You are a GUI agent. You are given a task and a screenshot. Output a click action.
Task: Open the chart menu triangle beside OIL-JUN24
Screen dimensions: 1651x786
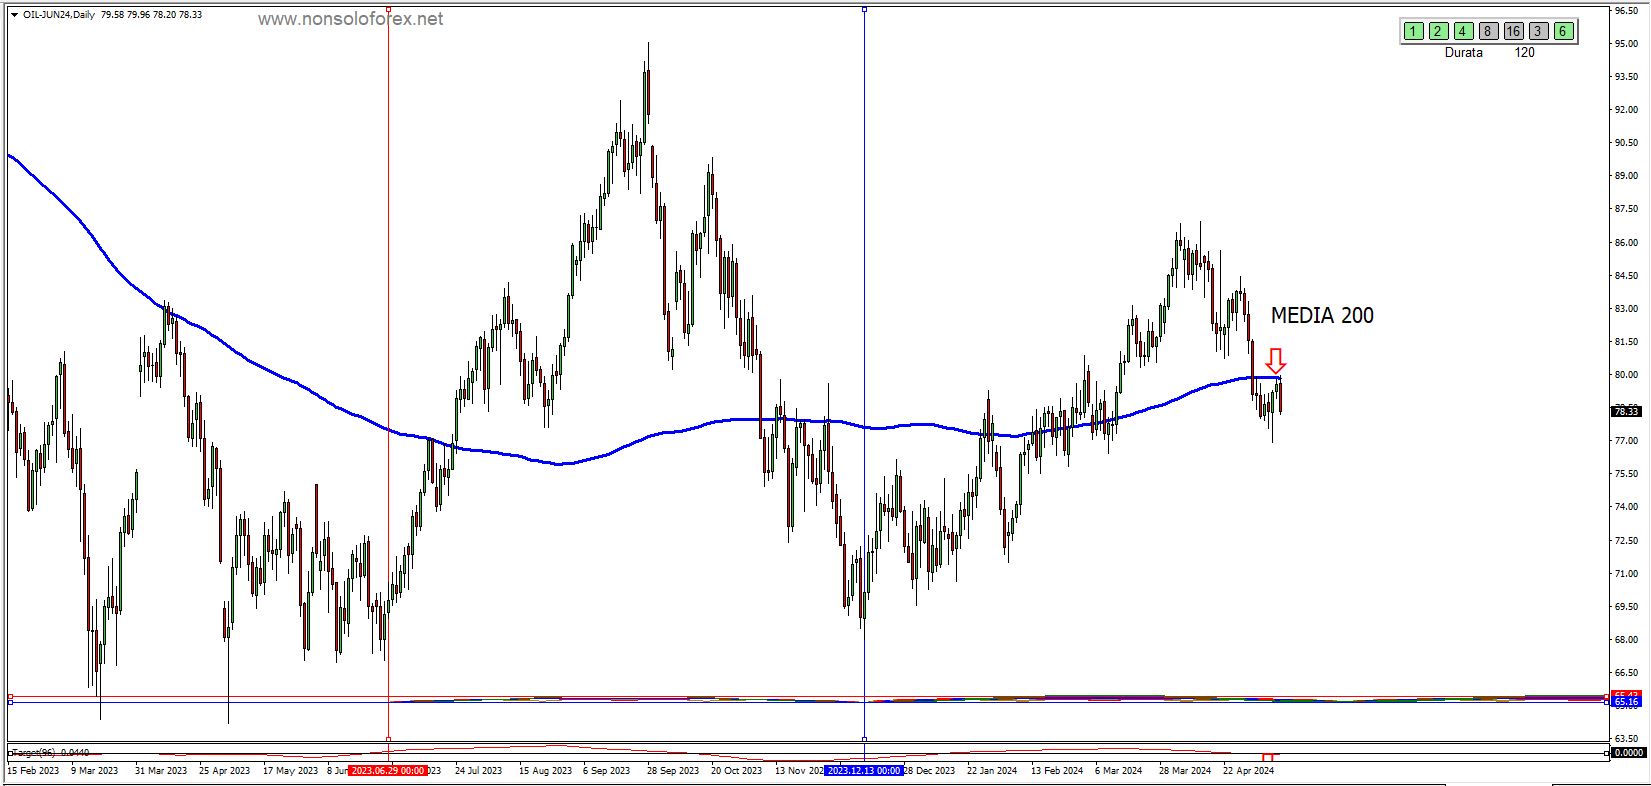13,15
